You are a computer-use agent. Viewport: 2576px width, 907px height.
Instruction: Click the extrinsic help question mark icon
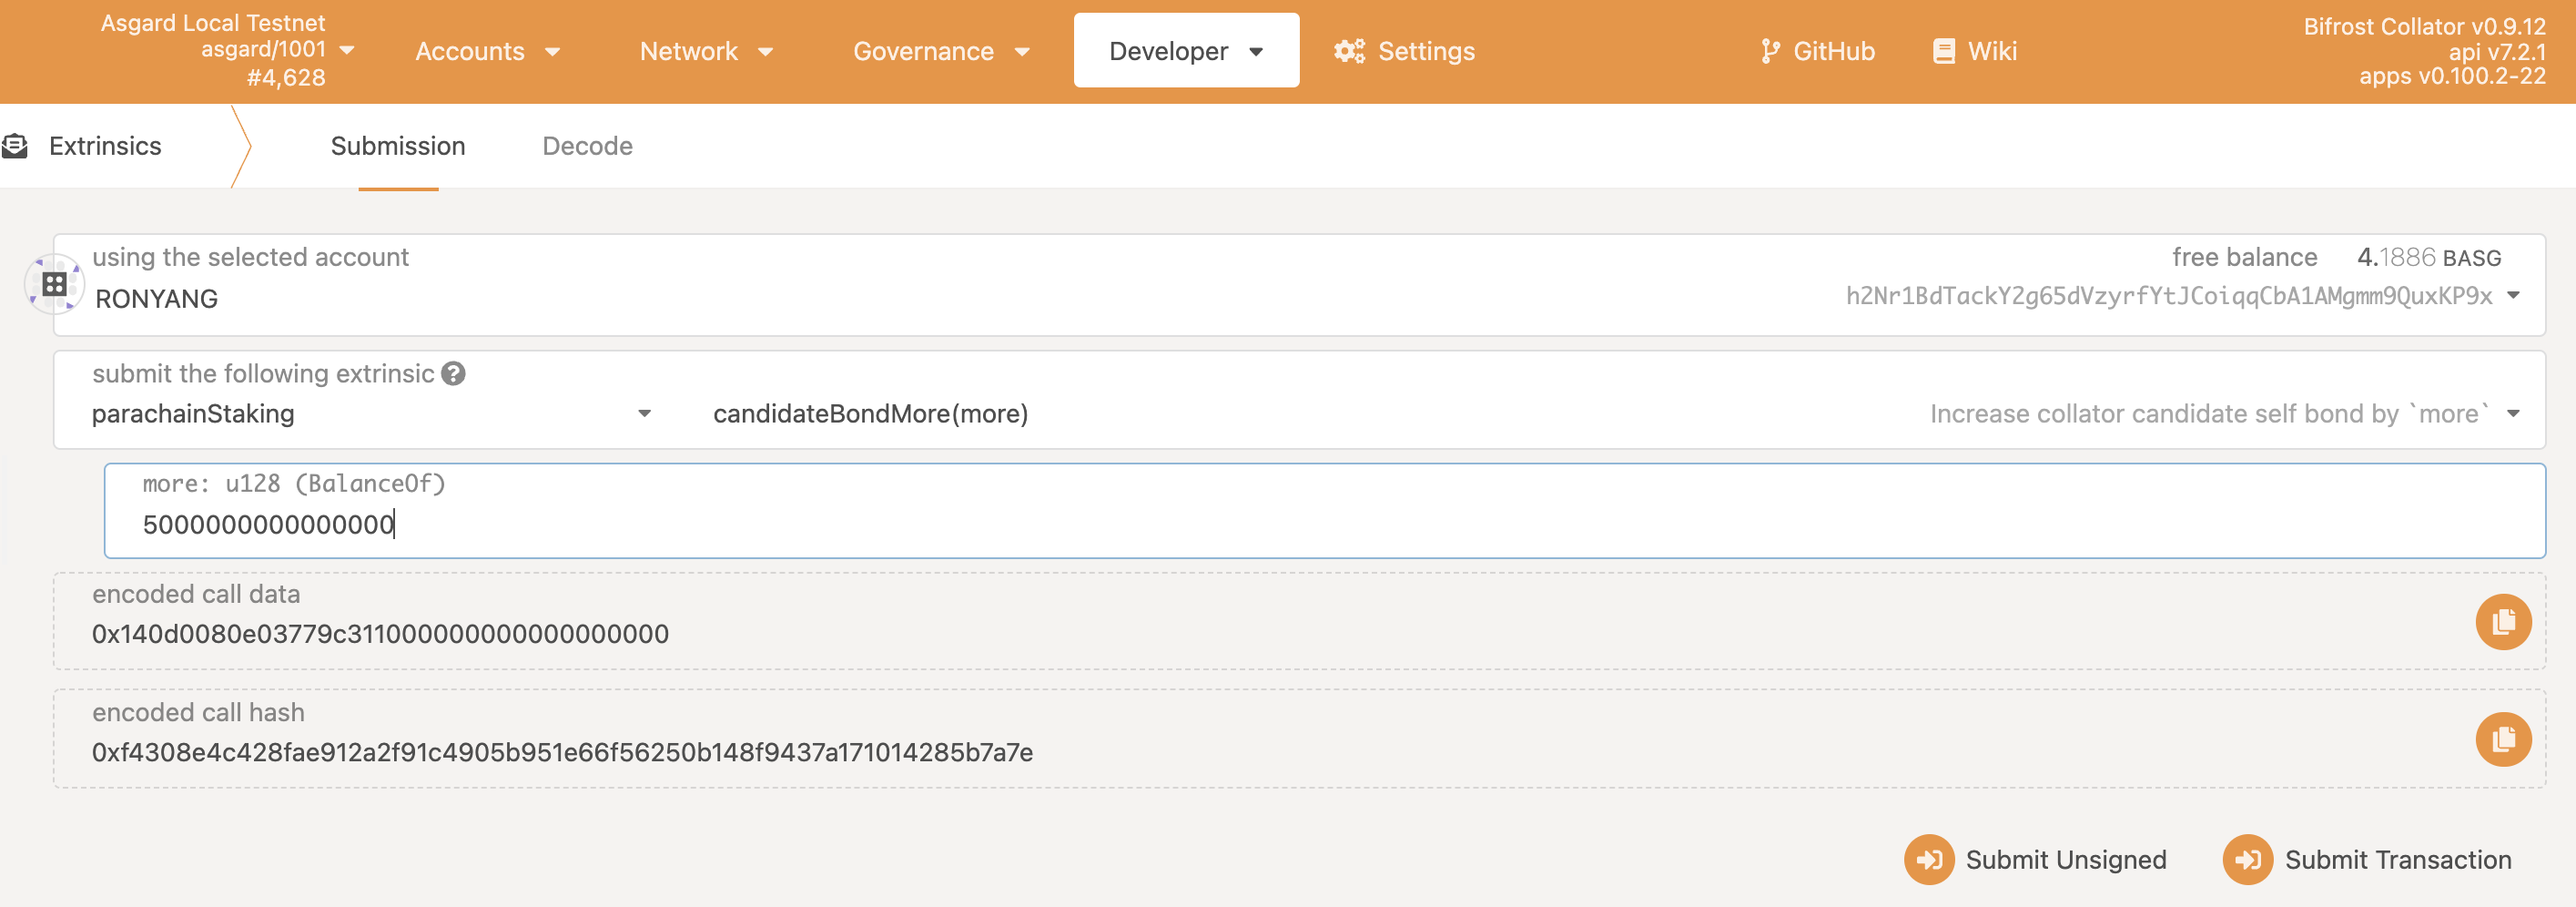[453, 374]
